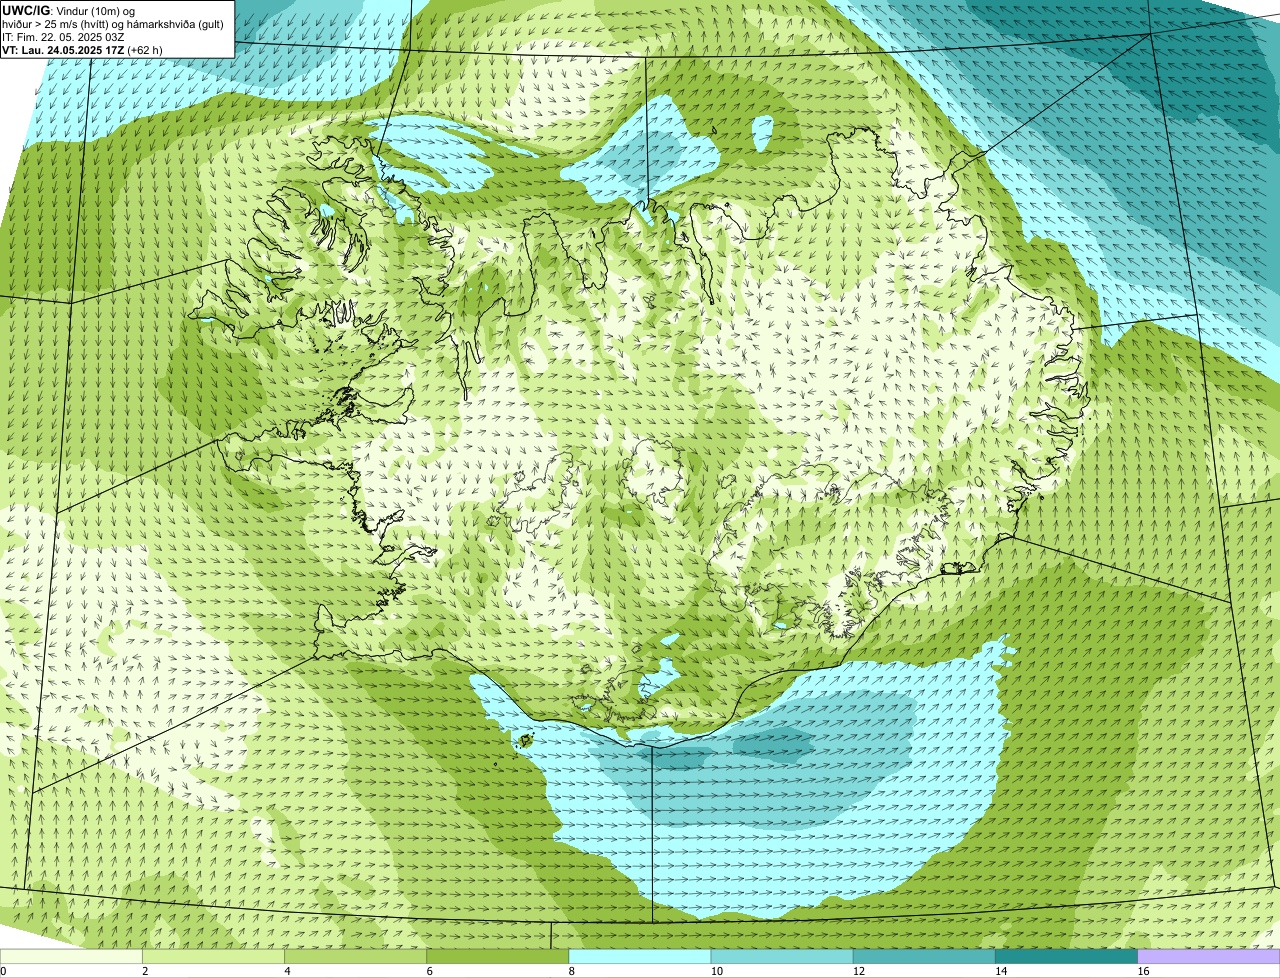
Task: Pick the 12–14 m/s teal legend swatch
Action: point(924,957)
